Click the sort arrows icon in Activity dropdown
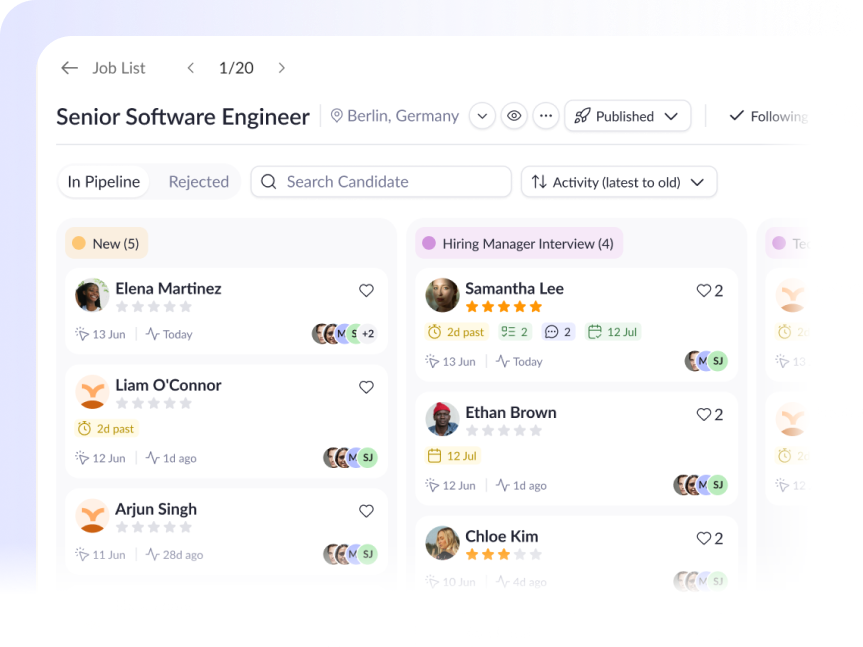 [539, 182]
